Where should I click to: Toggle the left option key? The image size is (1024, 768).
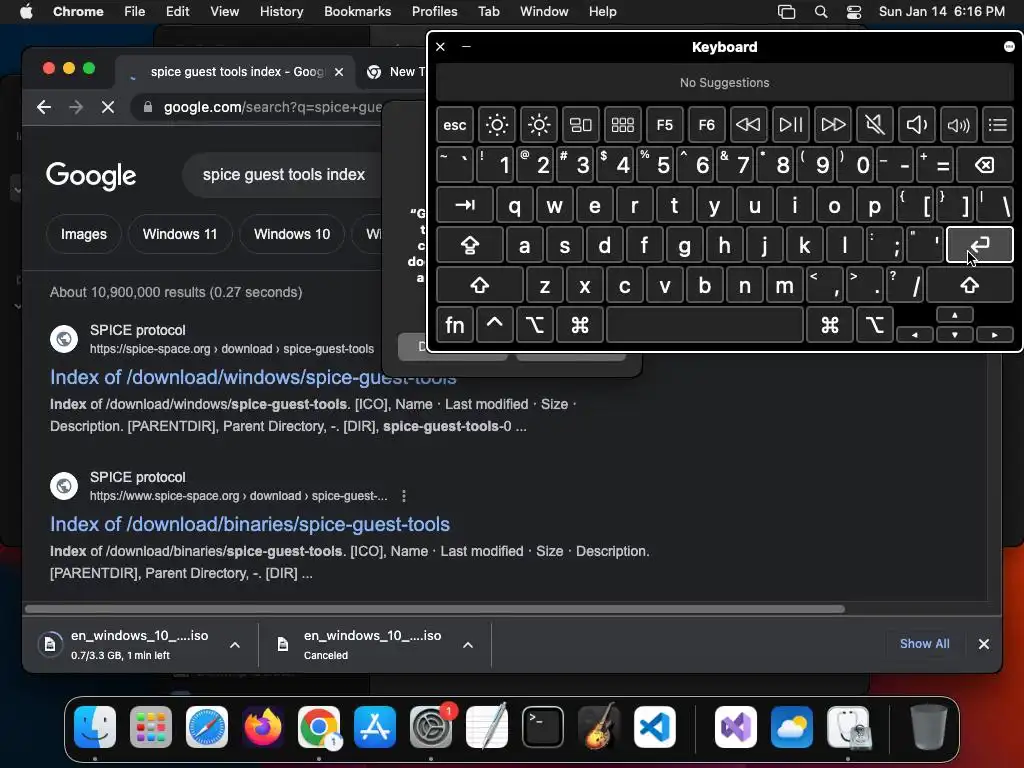pos(535,325)
